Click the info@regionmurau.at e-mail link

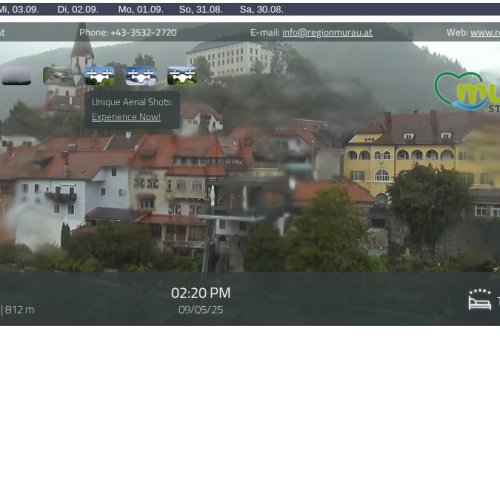click(x=327, y=32)
